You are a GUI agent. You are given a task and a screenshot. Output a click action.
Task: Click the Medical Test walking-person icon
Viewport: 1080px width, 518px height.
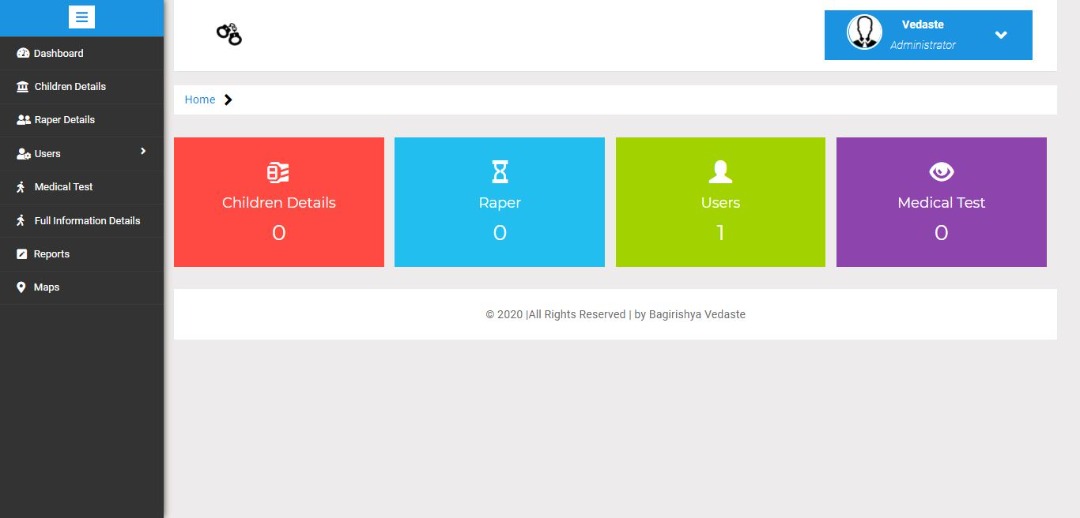(21, 187)
